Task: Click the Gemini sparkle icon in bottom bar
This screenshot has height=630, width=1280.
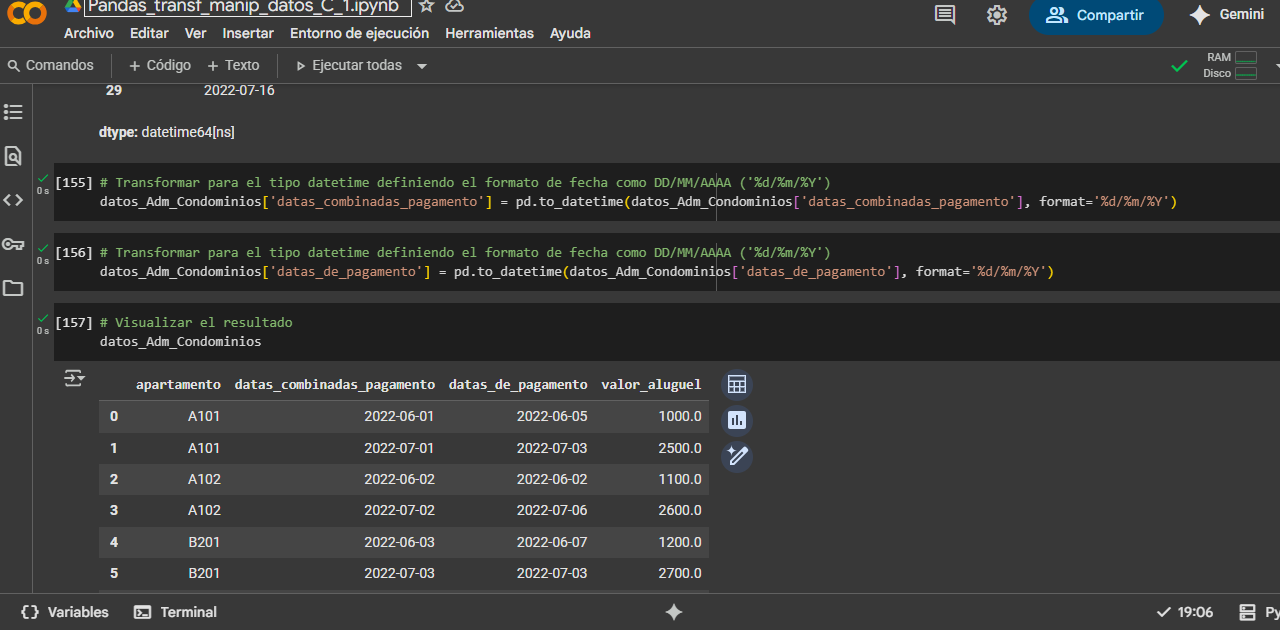Action: point(674,612)
